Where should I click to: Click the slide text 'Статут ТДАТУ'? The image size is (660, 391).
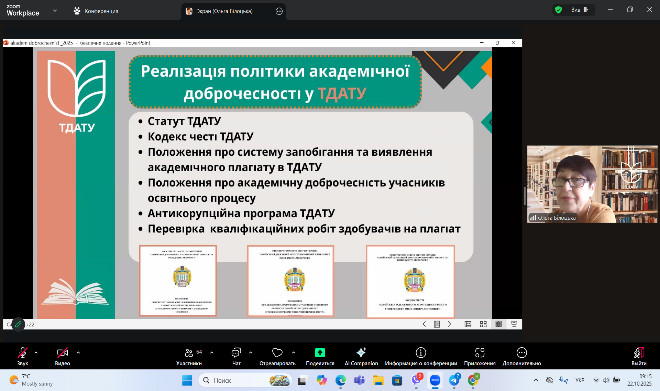click(x=184, y=121)
